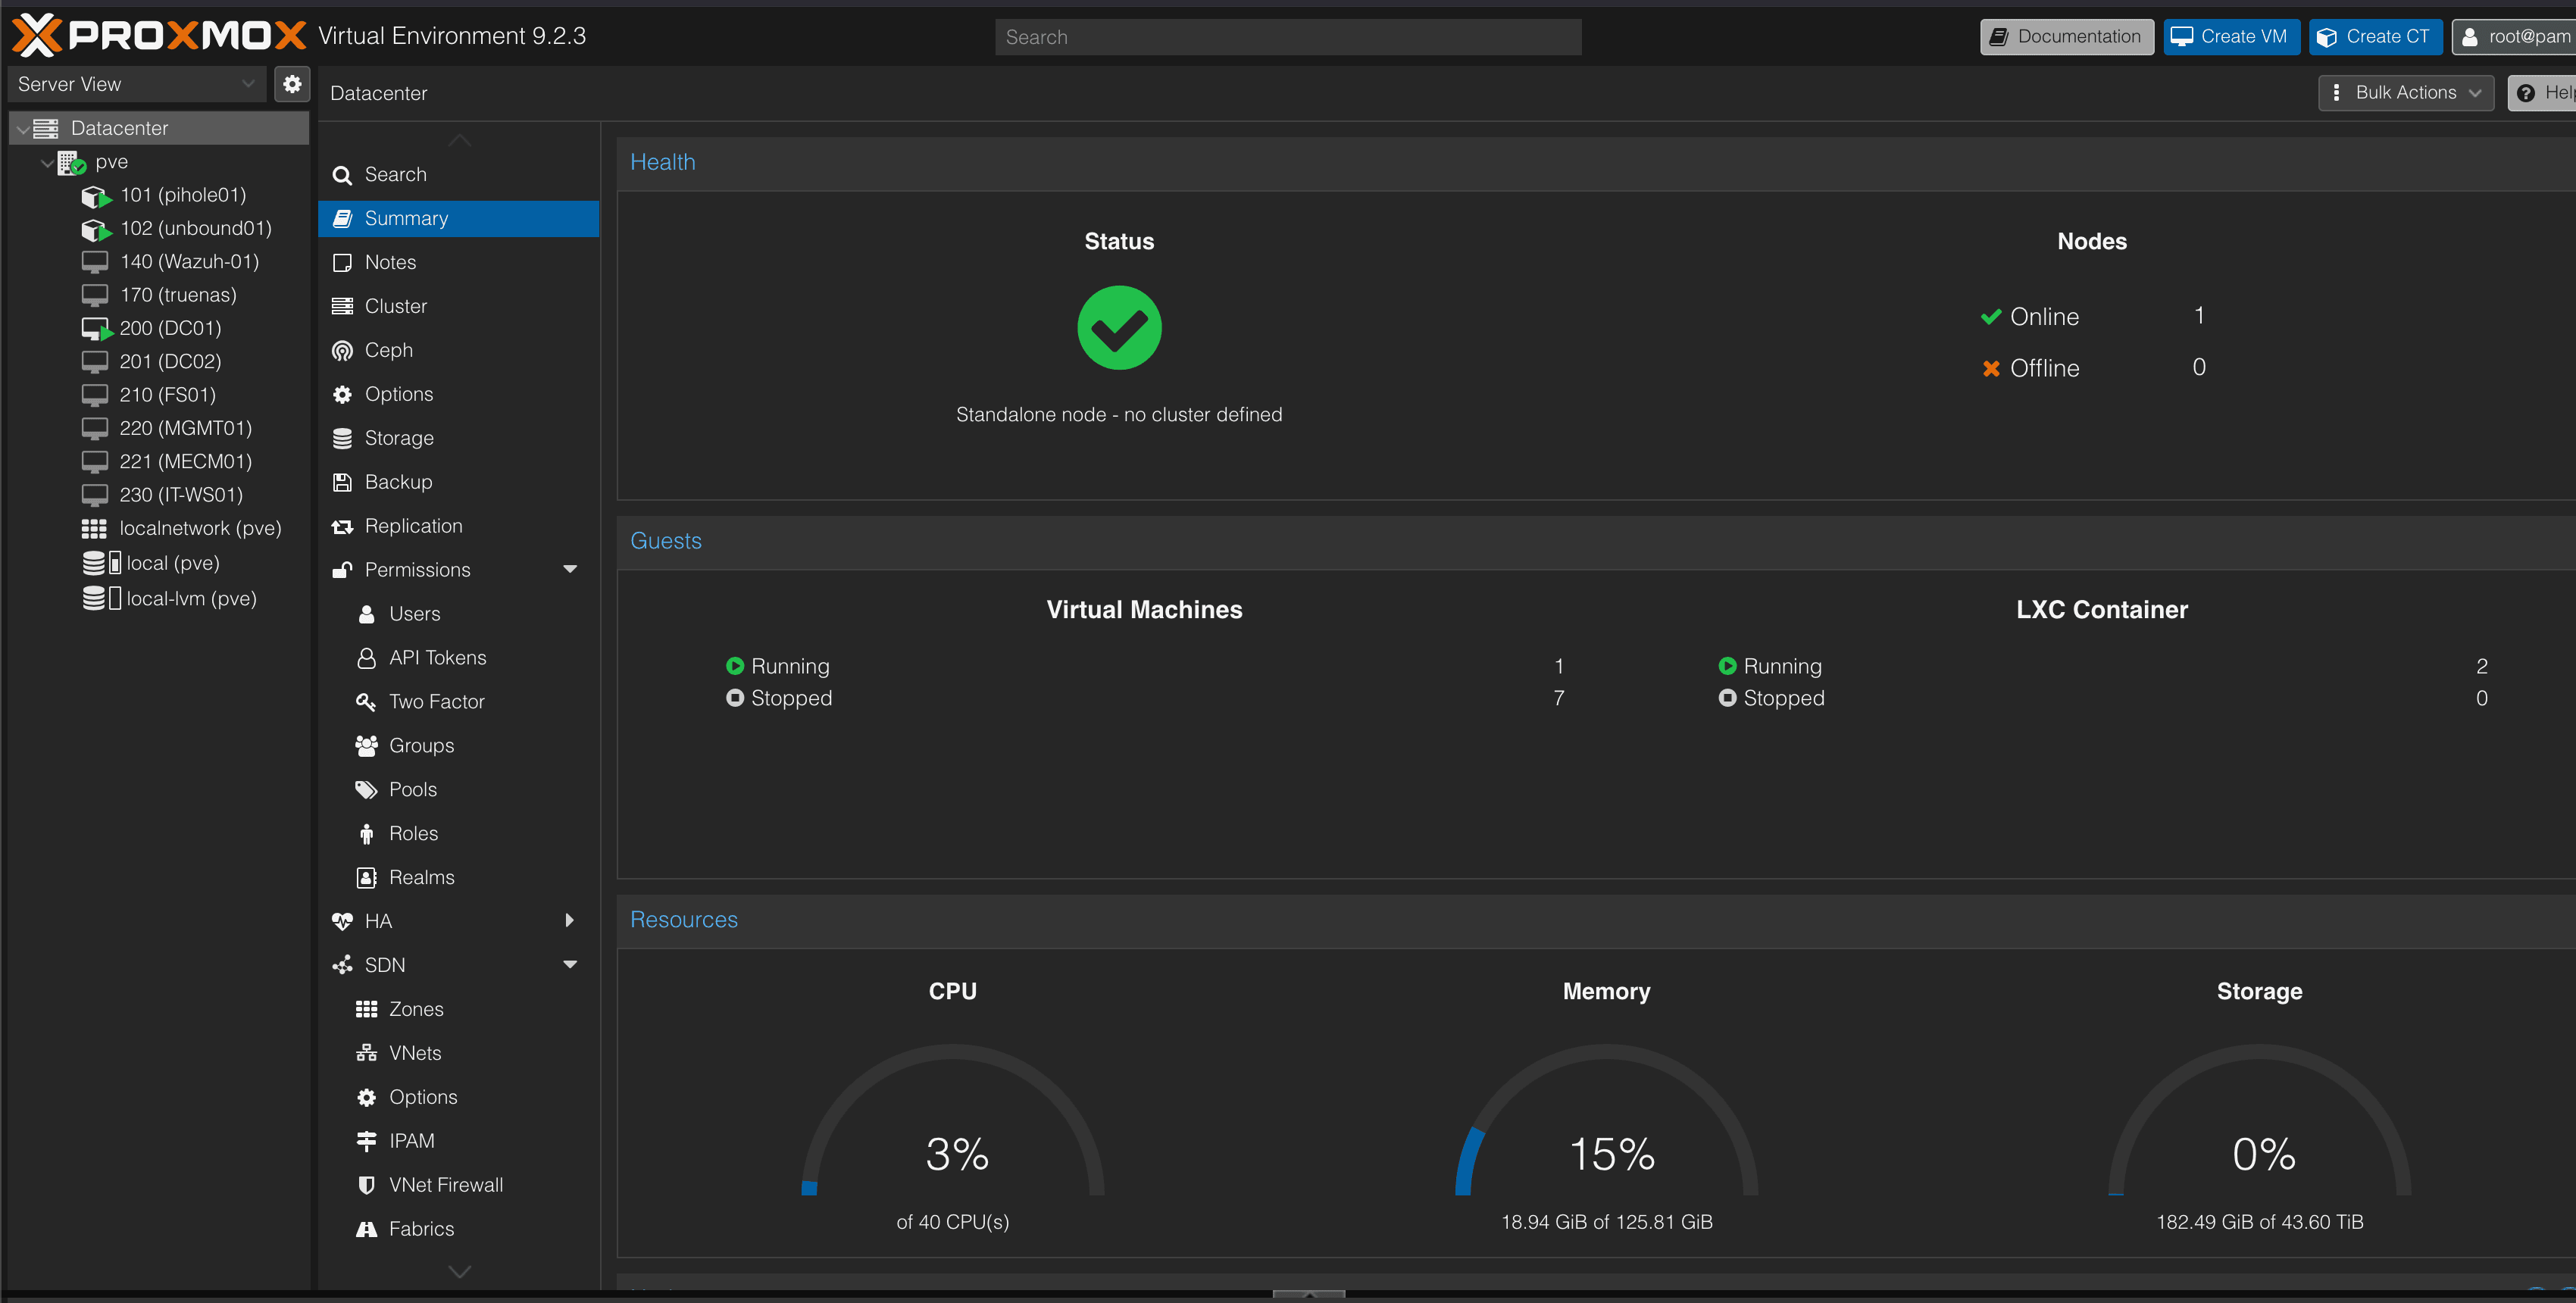Click the local-lvm storage icon
The width and height of the screenshot is (2576, 1303).
click(101, 598)
